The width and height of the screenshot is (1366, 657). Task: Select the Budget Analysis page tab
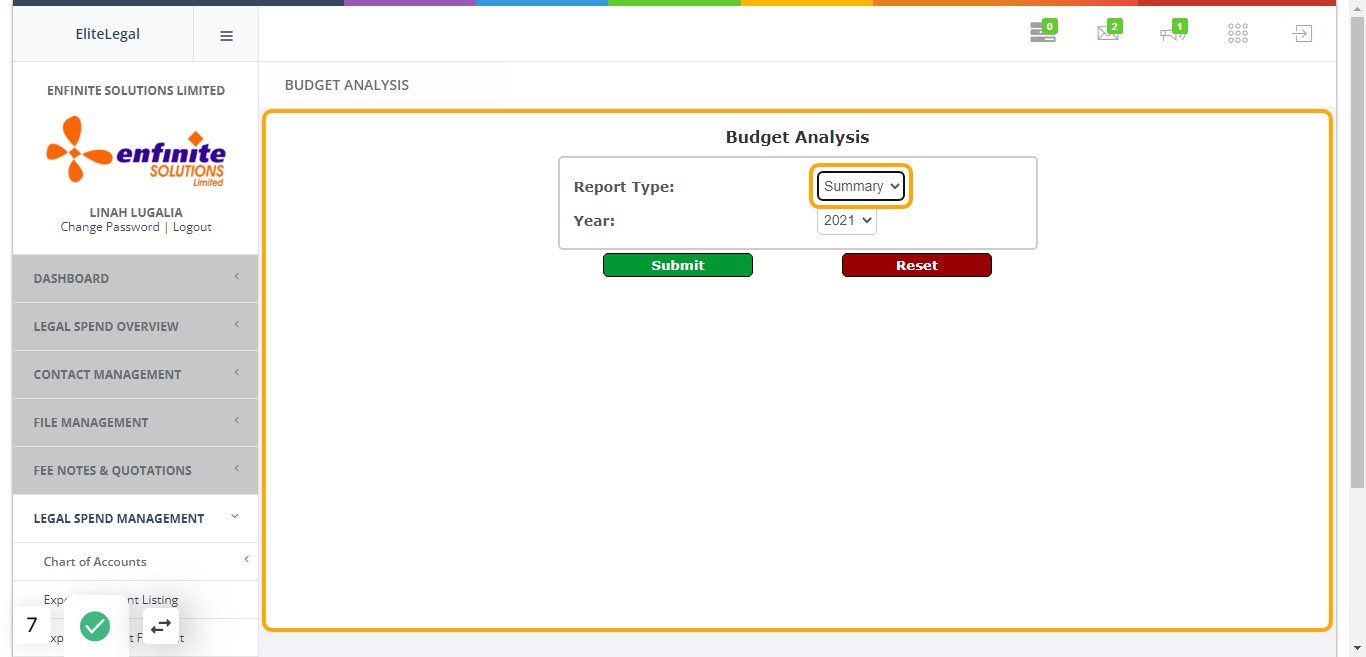tap(347, 85)
